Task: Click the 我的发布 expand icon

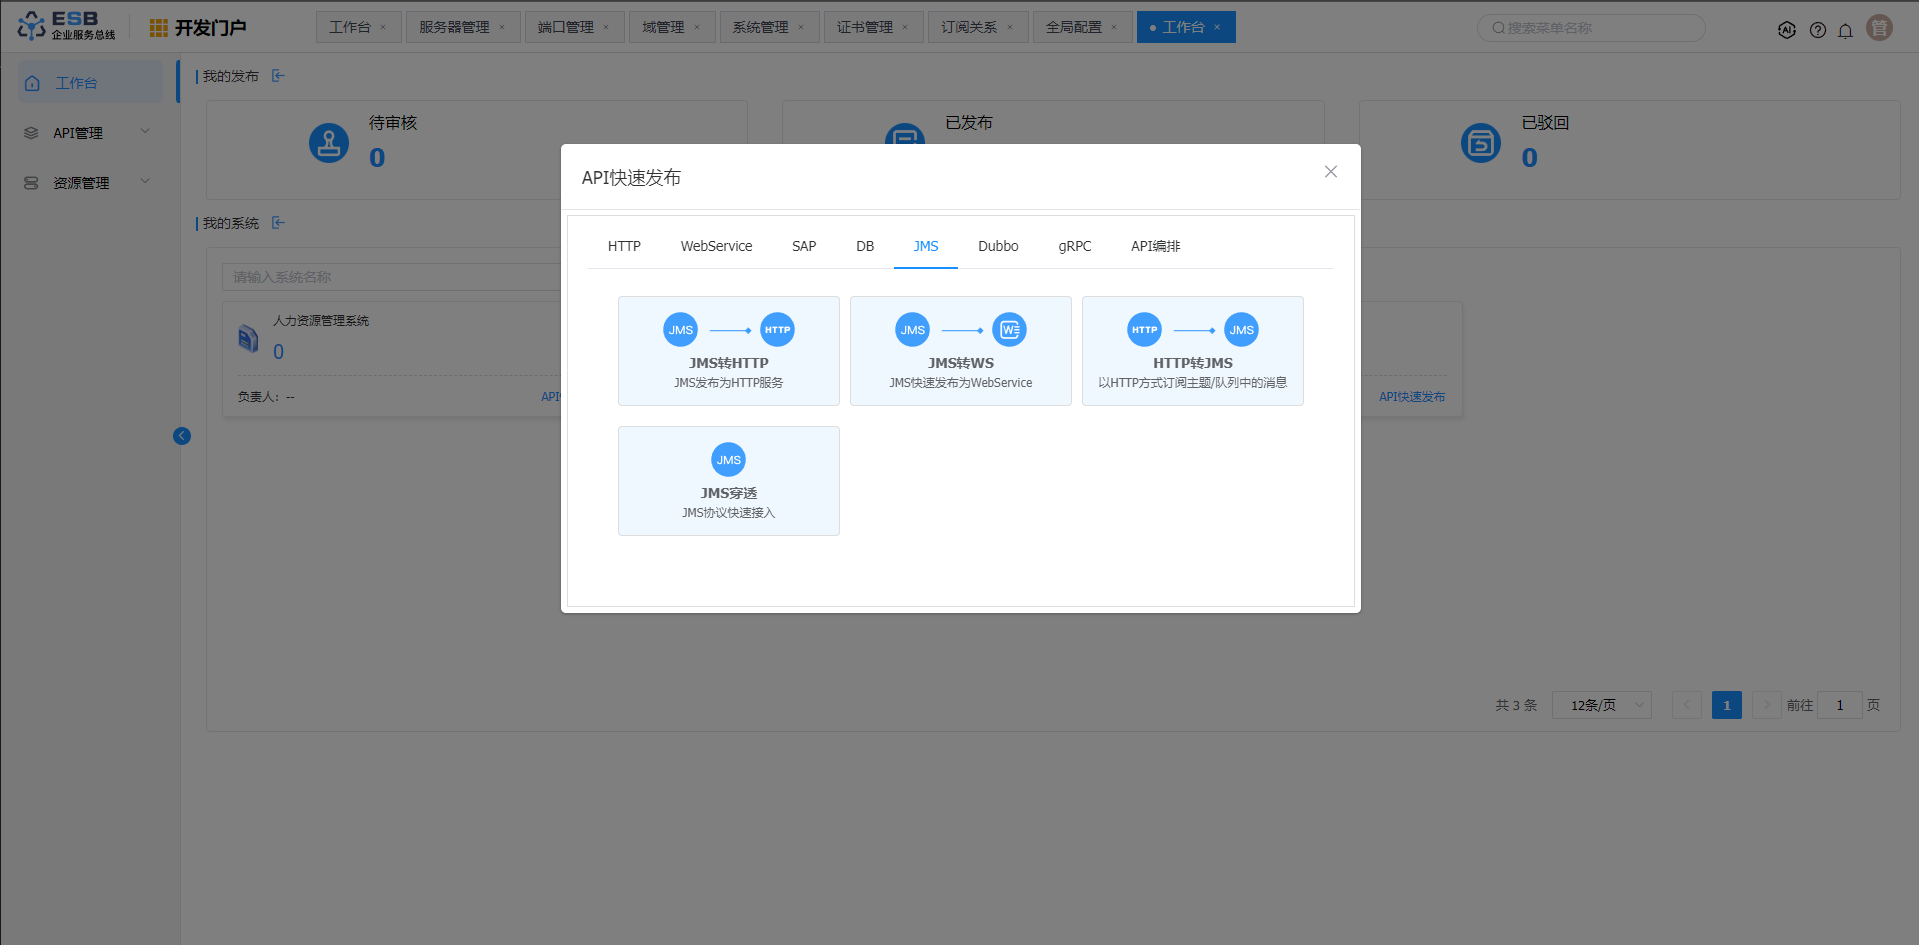Action: tap(278, 76)
